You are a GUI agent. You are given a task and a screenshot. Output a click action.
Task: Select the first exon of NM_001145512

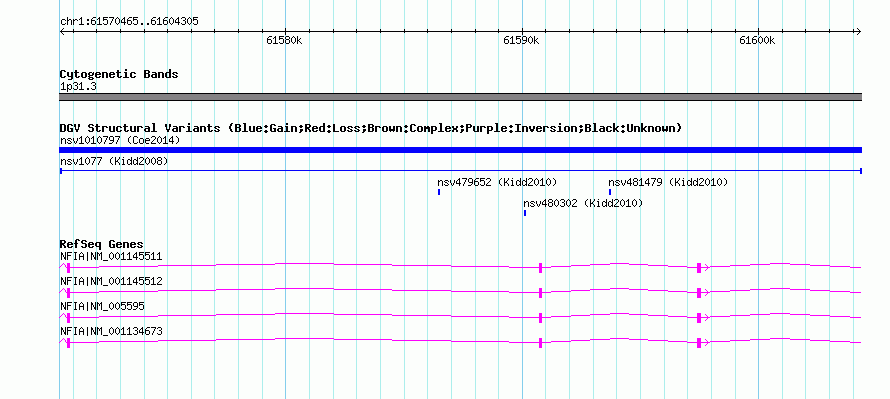[68, 293]
